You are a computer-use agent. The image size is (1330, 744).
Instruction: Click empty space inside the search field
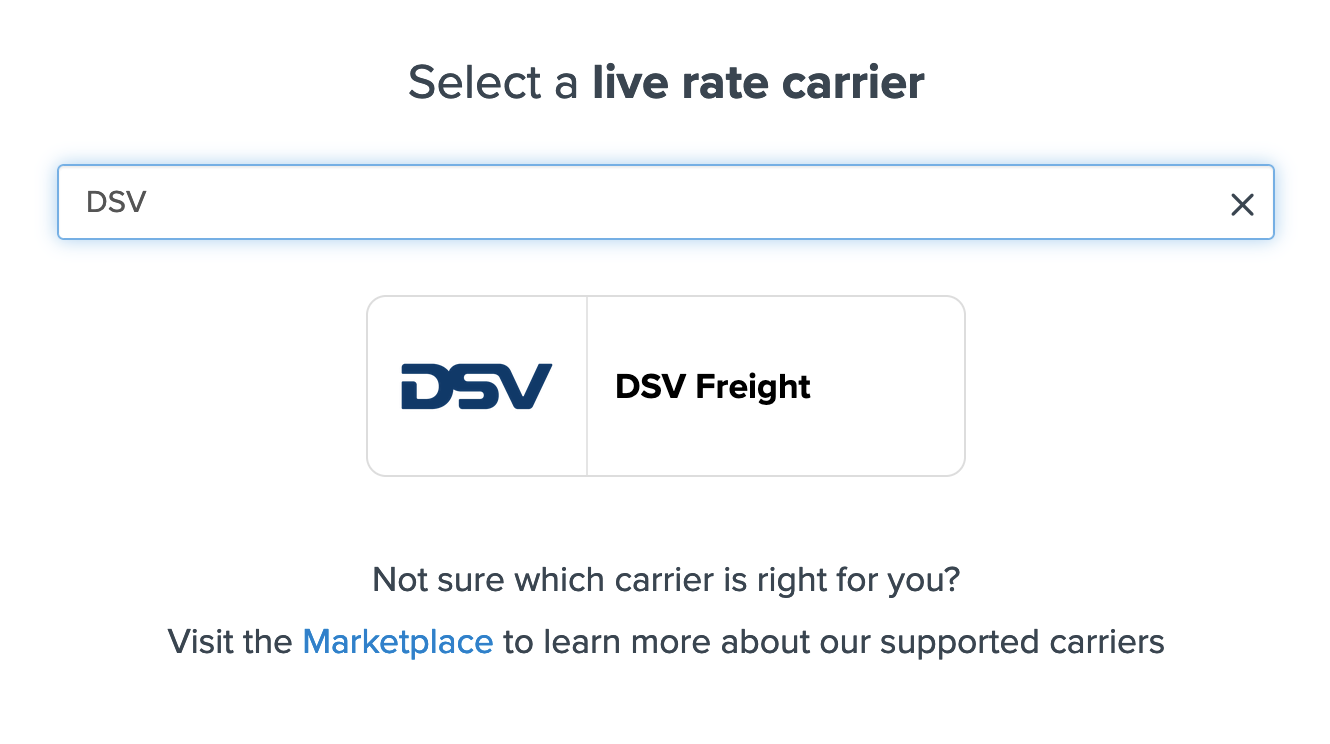[x=700, y=202]
